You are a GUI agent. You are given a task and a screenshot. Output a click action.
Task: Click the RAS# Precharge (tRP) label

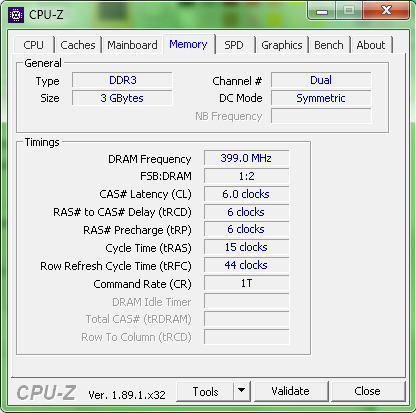[x=137, y=230]
